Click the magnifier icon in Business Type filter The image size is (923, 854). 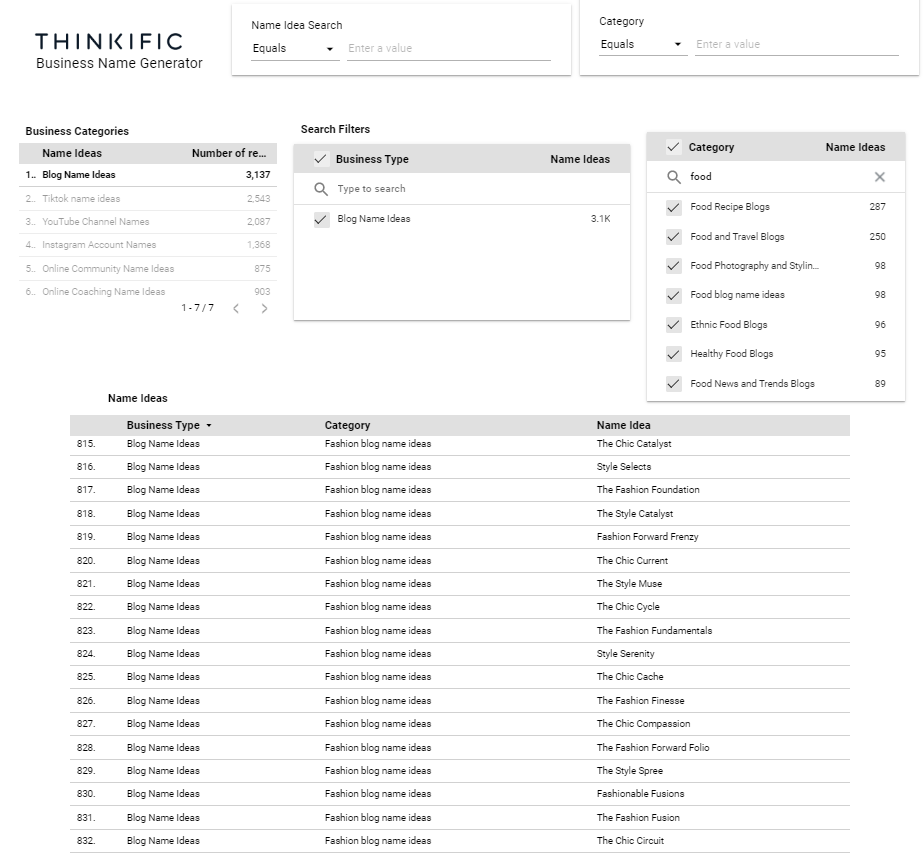tap(321, 189)
